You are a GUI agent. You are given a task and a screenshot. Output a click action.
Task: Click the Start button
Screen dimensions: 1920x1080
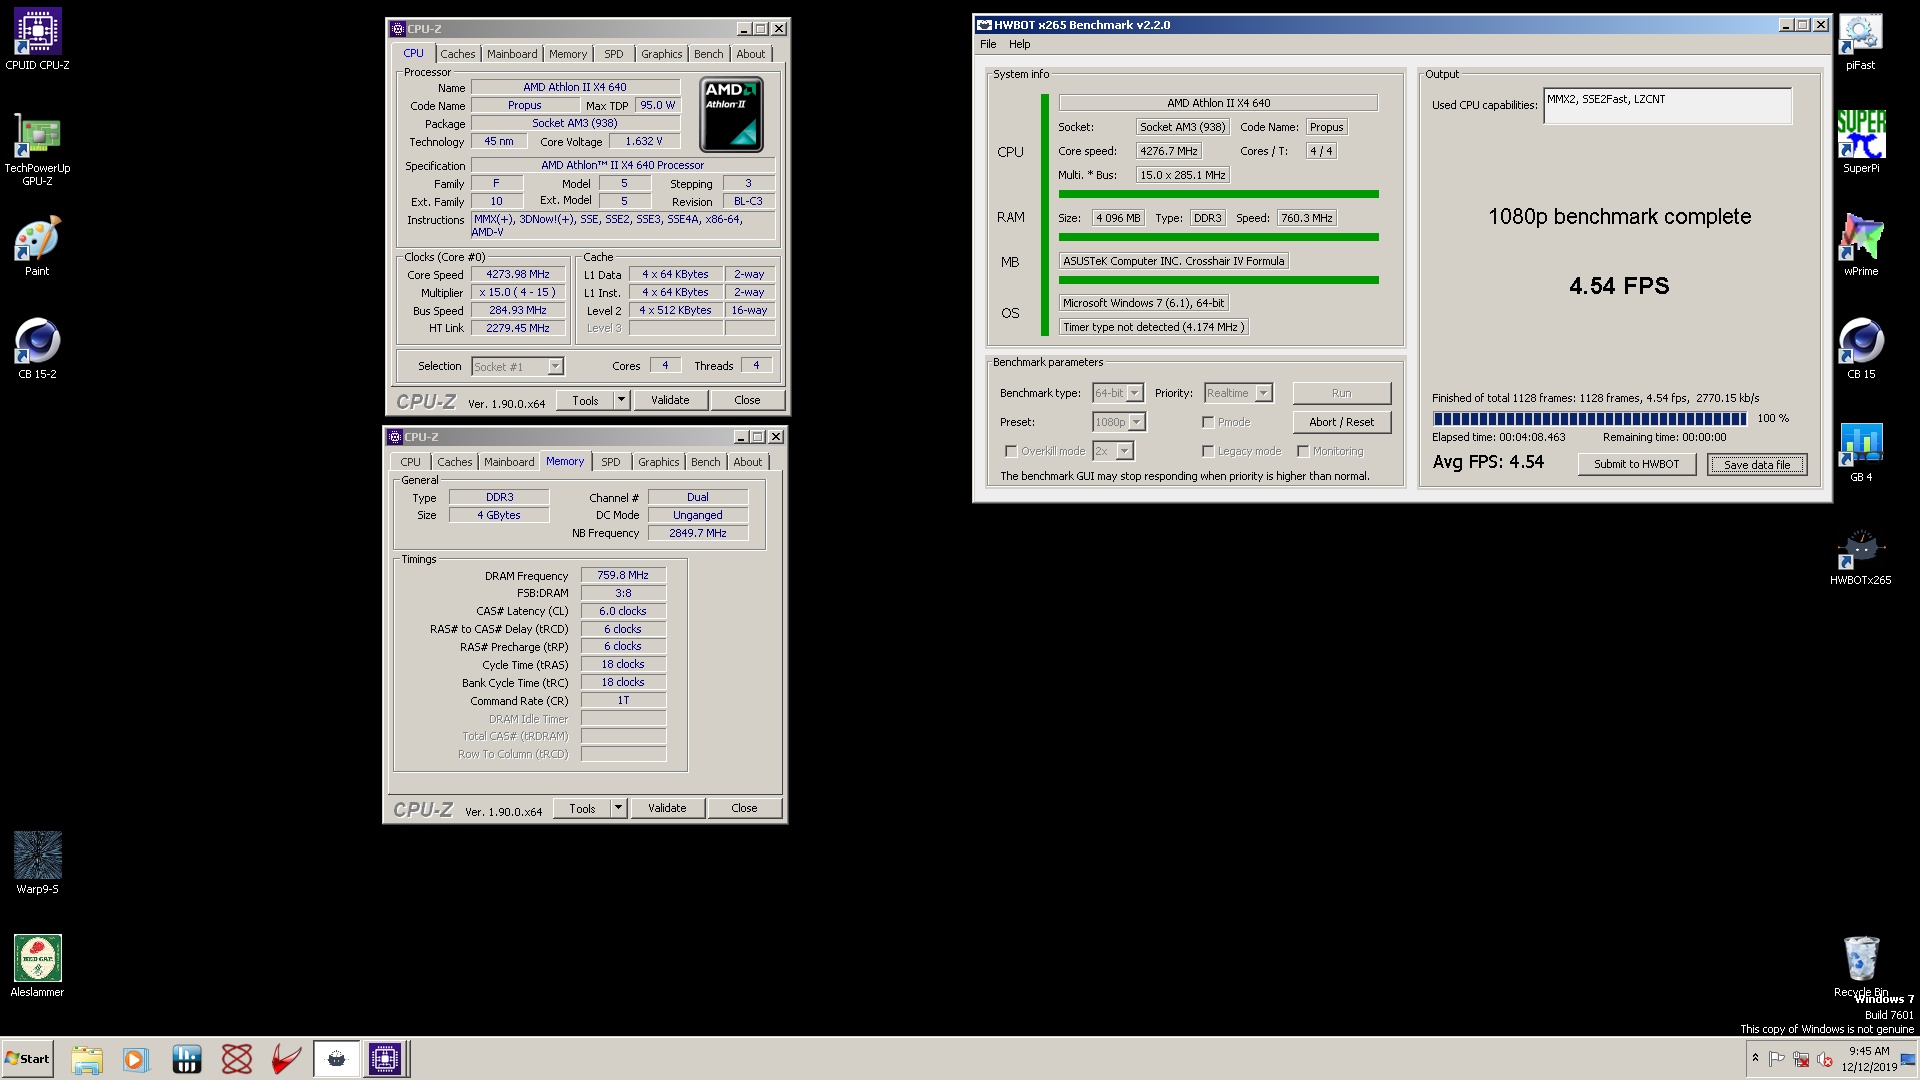coord(27,1059)
